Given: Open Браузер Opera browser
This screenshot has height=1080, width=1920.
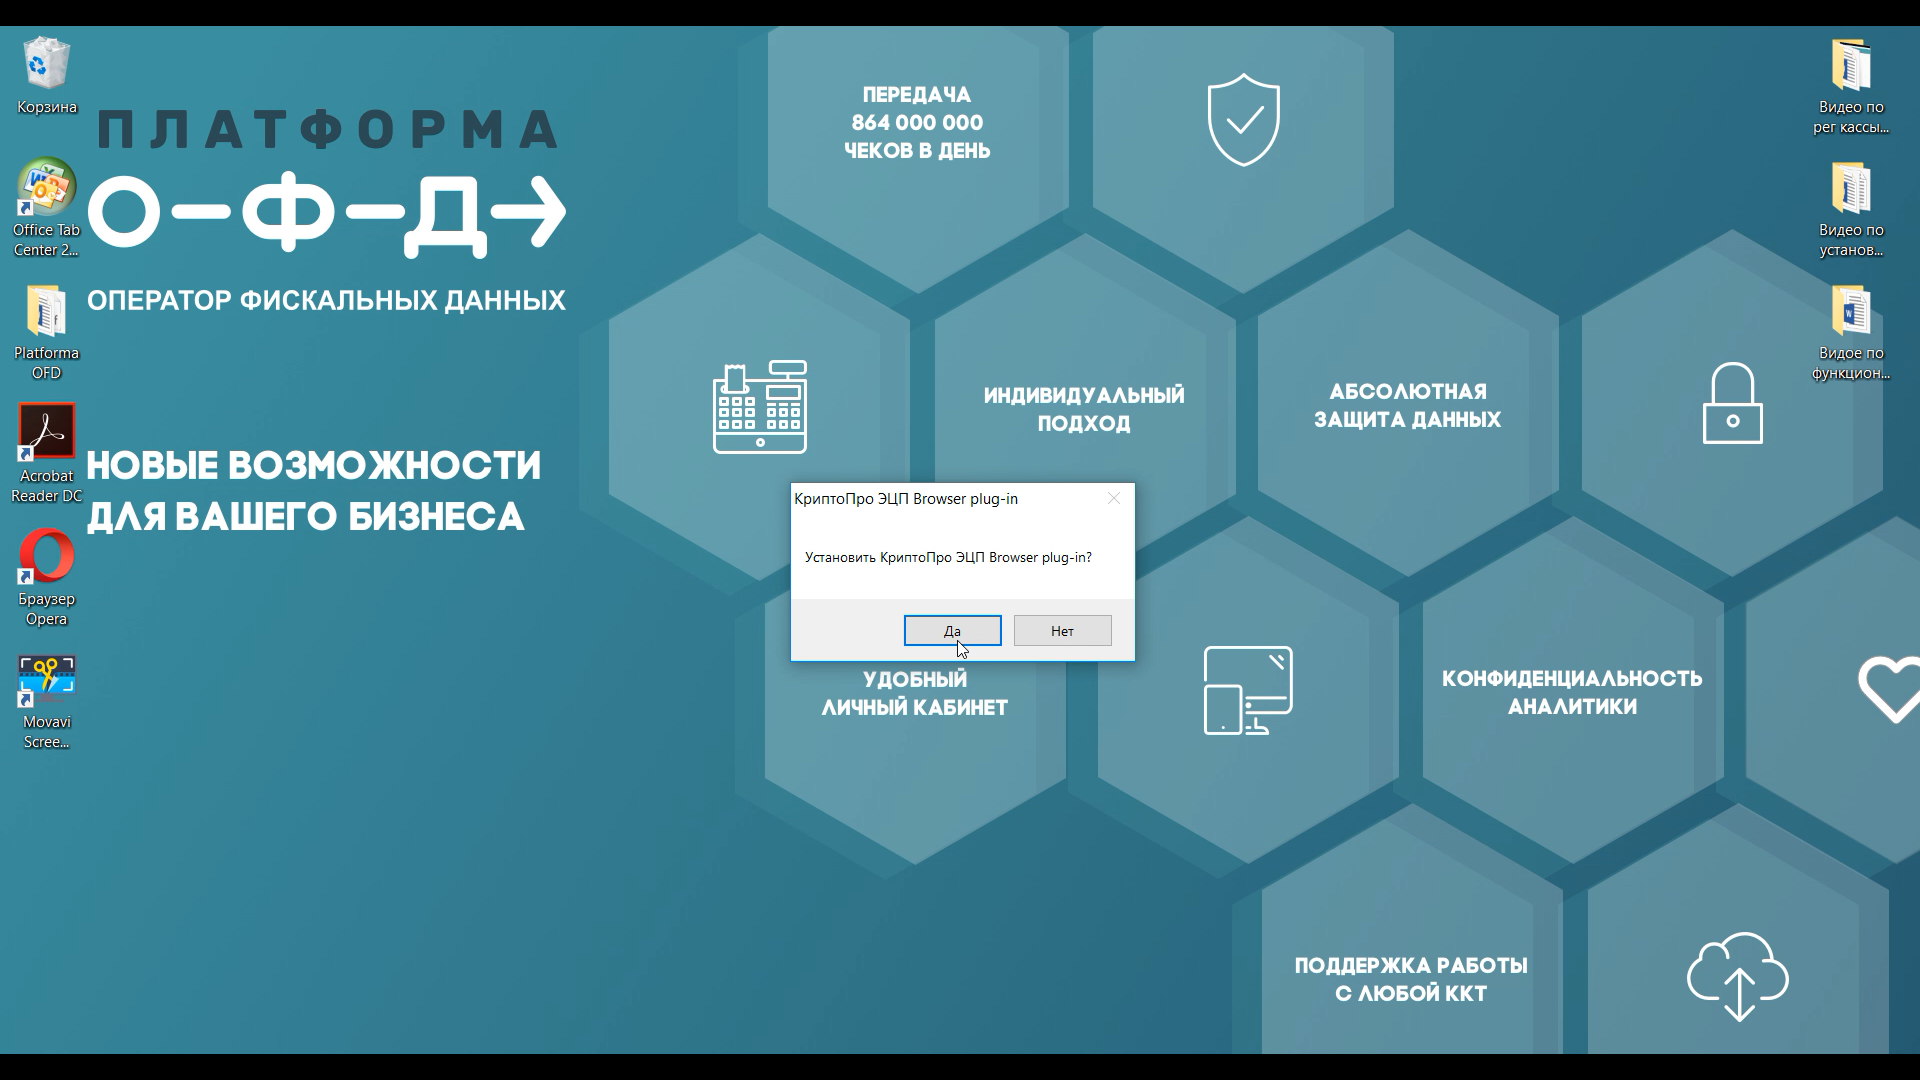Looking at the screenshot, I should coord(45,558).
